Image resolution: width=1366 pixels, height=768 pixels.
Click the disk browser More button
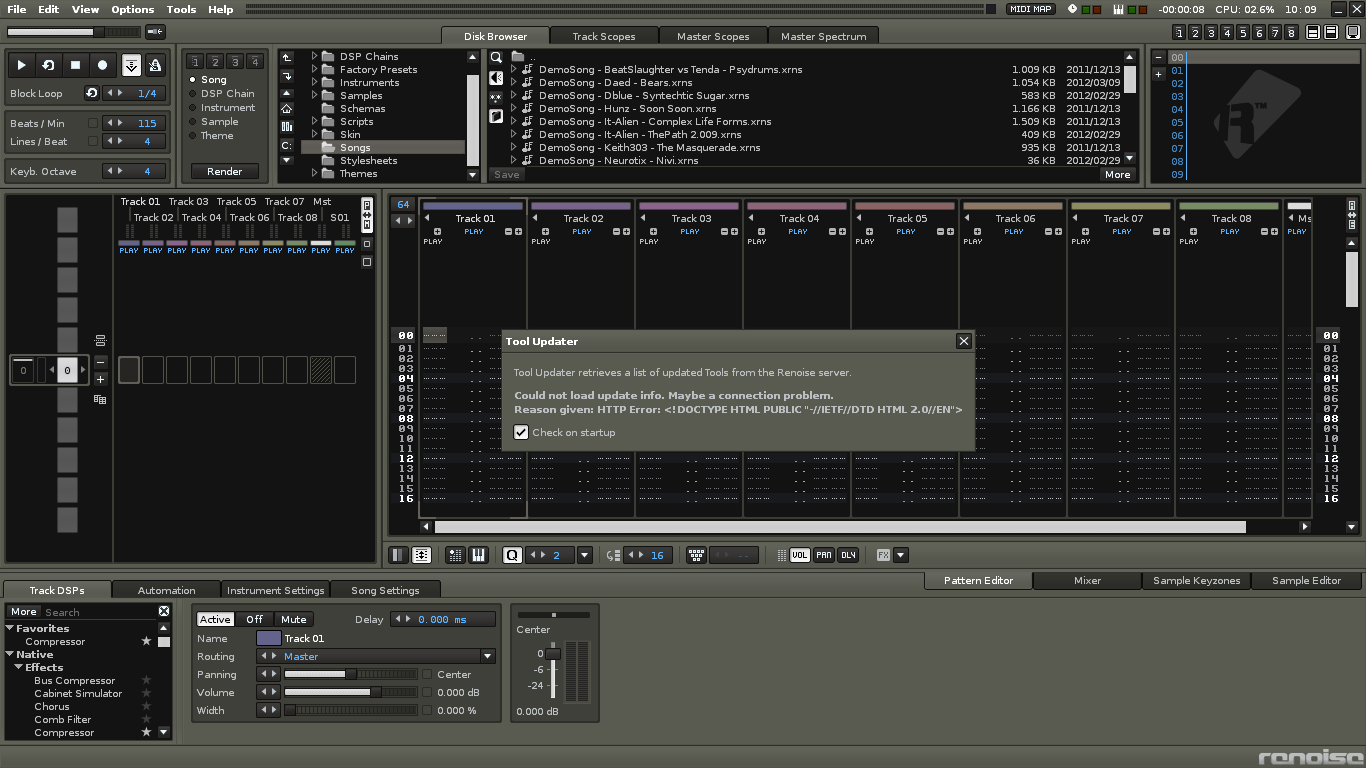point(1117,174)
